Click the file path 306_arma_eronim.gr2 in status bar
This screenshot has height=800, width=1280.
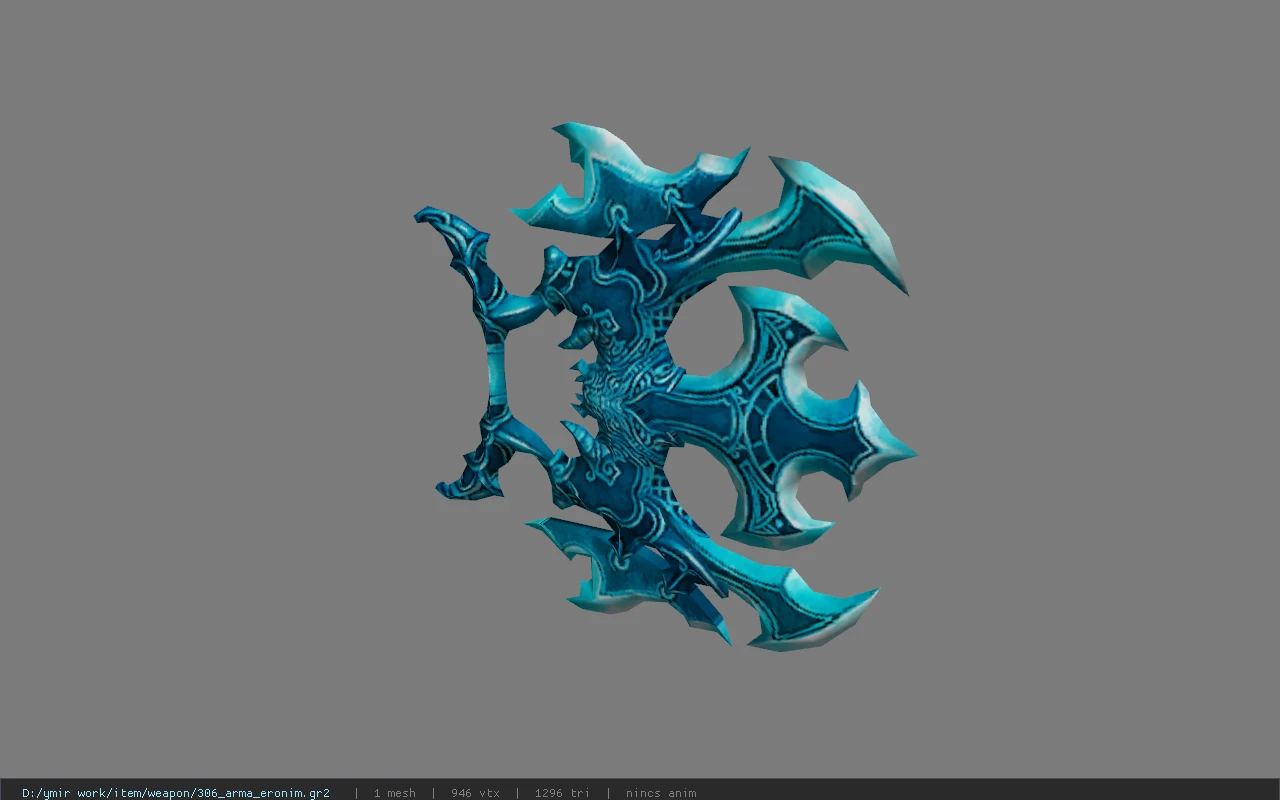[x=176, y=793]
